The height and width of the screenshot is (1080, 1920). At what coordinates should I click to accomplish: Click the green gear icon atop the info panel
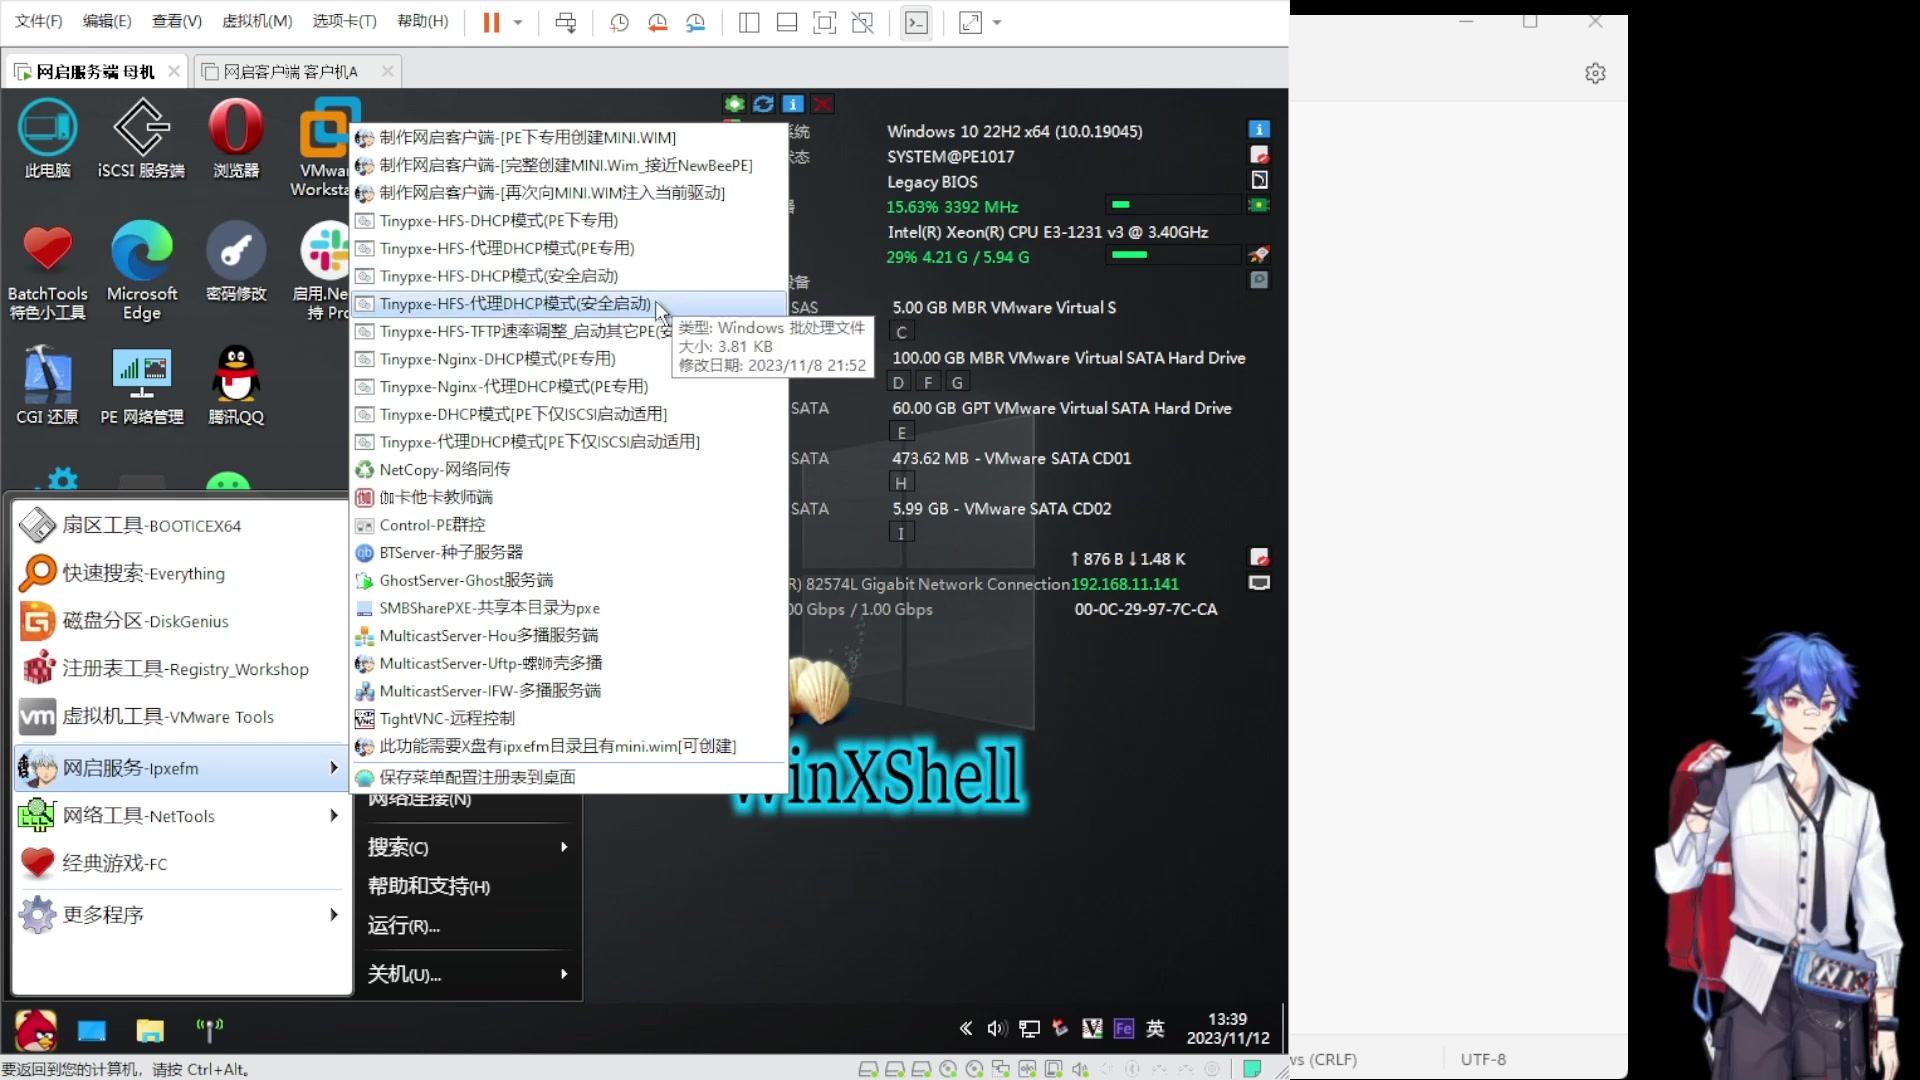click(x=734, y=104)
